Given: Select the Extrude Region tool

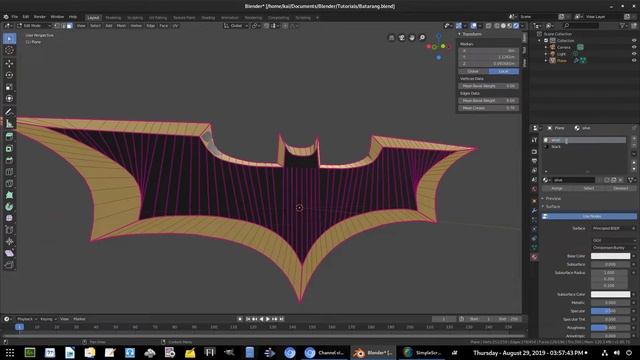Looking at the screenshot, I should click(9, 137).
